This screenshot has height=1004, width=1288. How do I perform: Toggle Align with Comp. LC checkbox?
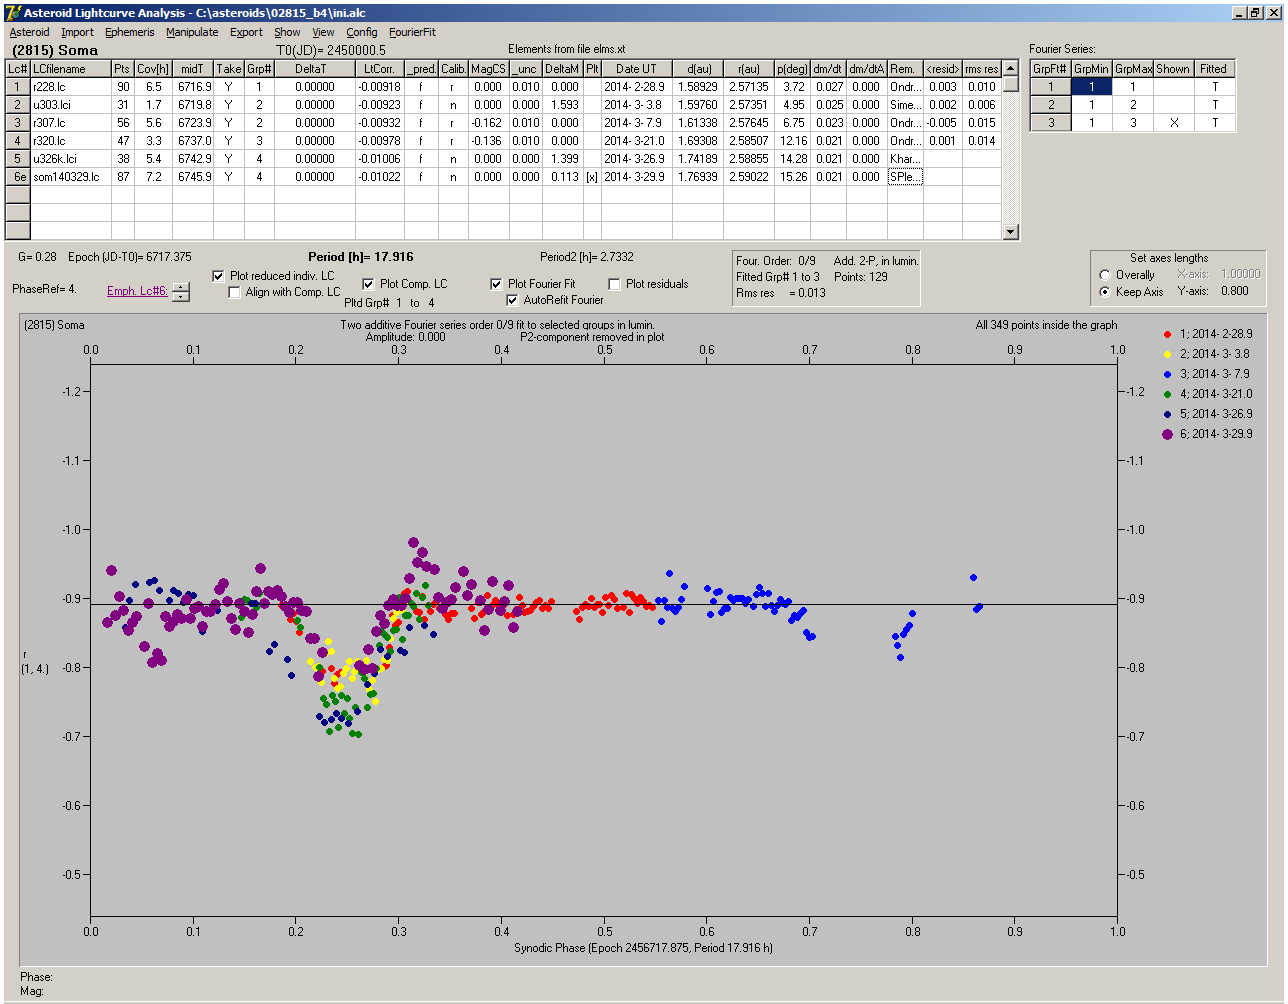(x=235, y=292)
